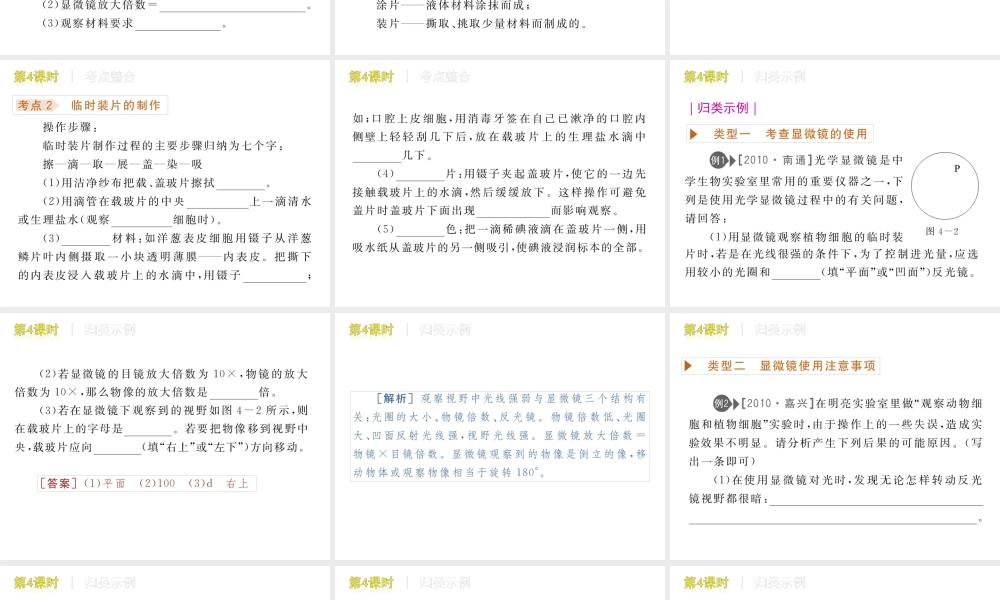Click the orange triangle before 类型一
Image resolution: width=1000 pixels, height=600 pixels.
click(694, 134)
